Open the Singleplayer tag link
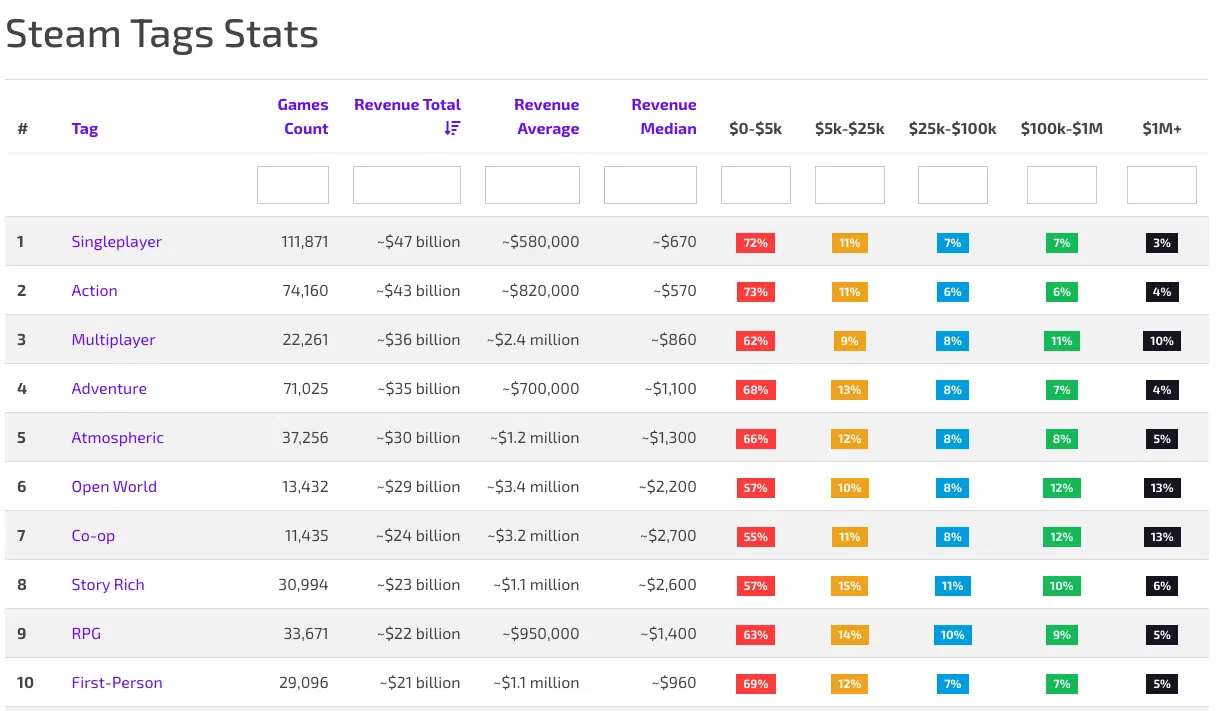 tap(116, 242)
